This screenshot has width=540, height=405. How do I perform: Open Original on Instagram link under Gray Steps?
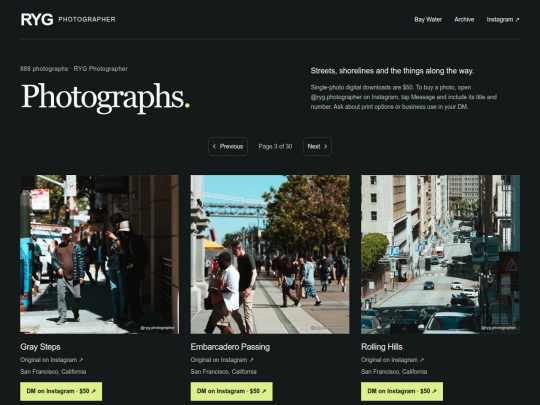tap(51, 360)
